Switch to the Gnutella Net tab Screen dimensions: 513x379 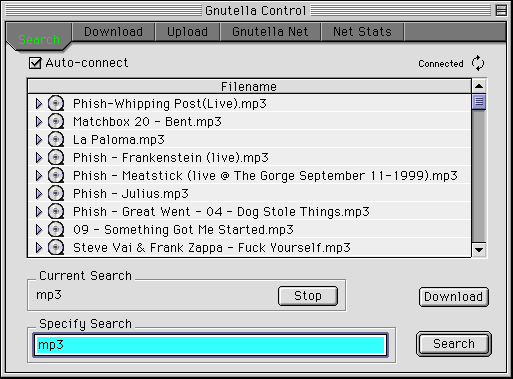tap(270, 32)
